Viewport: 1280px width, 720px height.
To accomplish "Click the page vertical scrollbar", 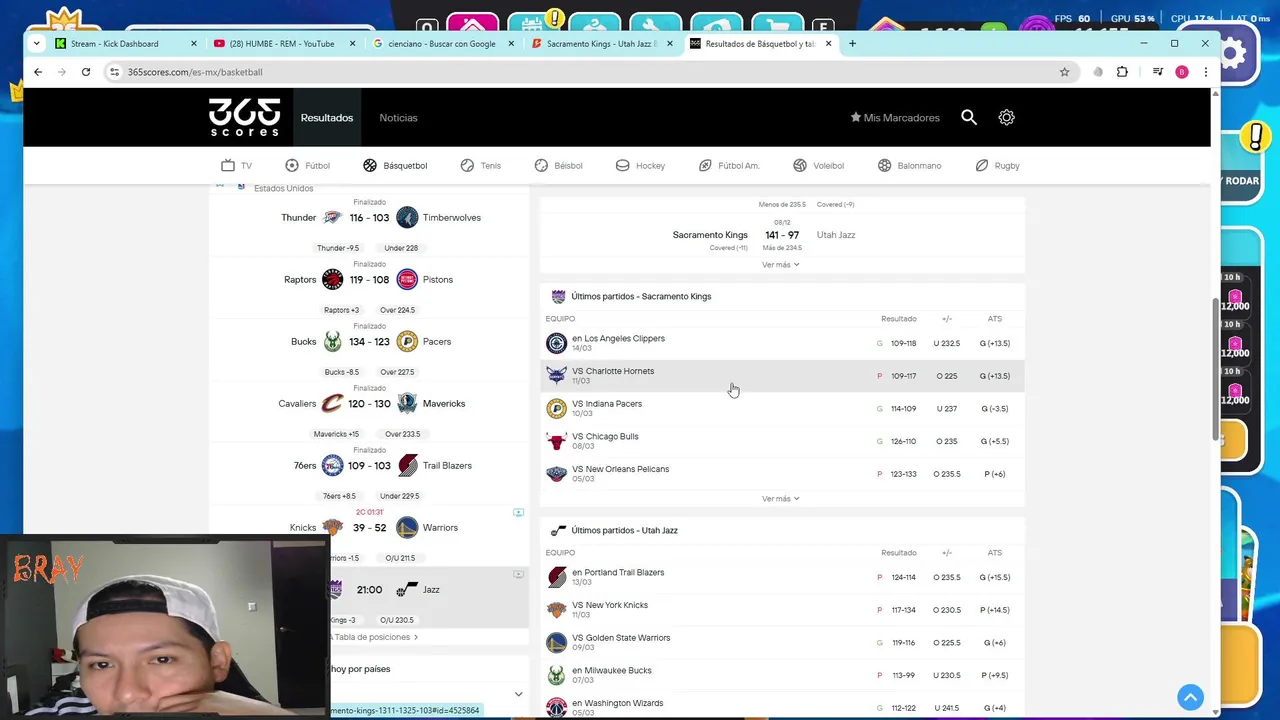I will pyautogui.click(x=1215, y=368).
